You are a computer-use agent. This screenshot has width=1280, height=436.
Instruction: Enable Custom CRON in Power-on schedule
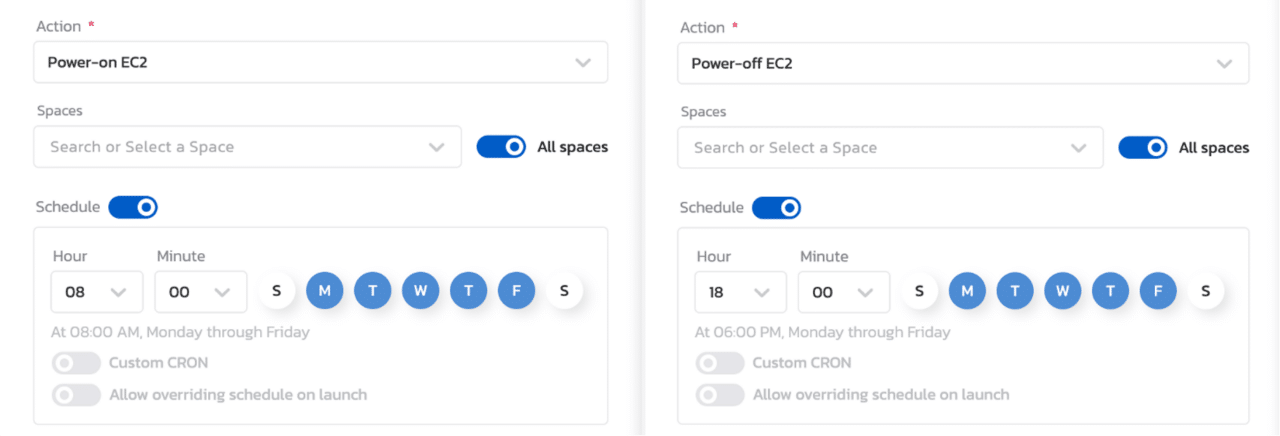point(77,363)
